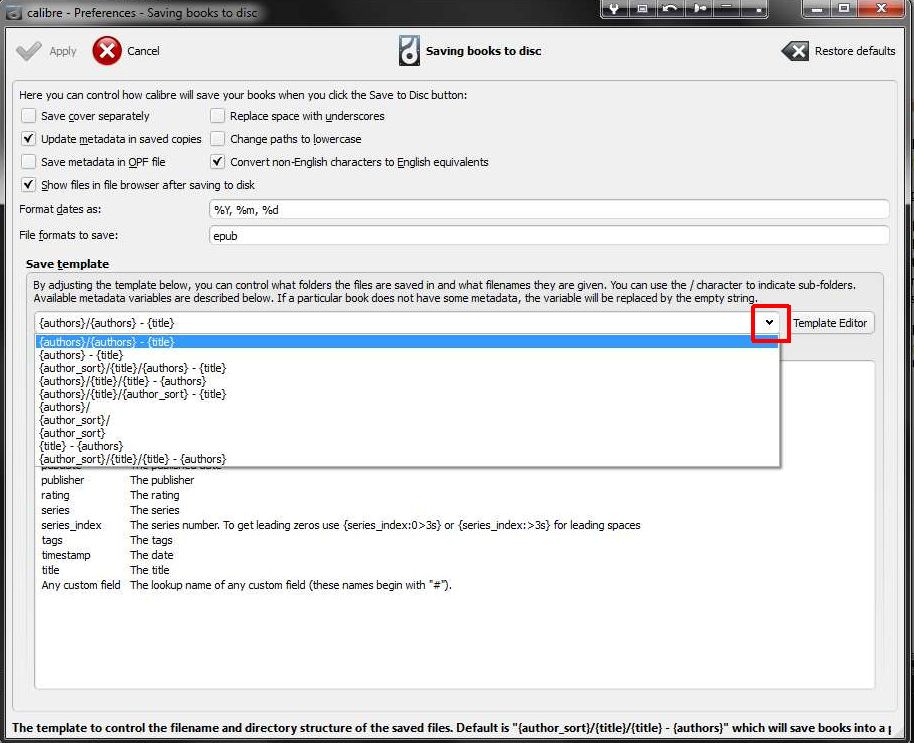
Task: Click the Saving books to disc icon
Action: pyautogui.click(x=409, y=51)
